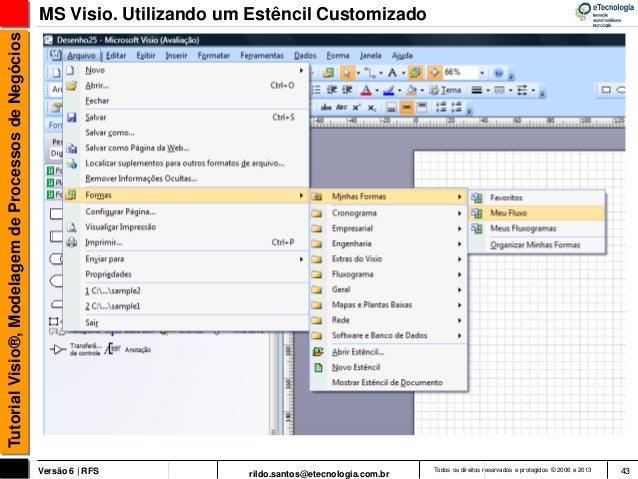The image size is (638, 479).
Task: Click Sair to exit Visio
Action: (x=186, y=323)
